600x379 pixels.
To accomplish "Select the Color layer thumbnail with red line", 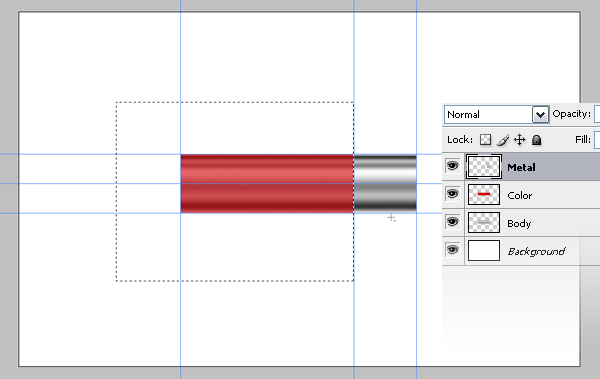I will (484, 194).
